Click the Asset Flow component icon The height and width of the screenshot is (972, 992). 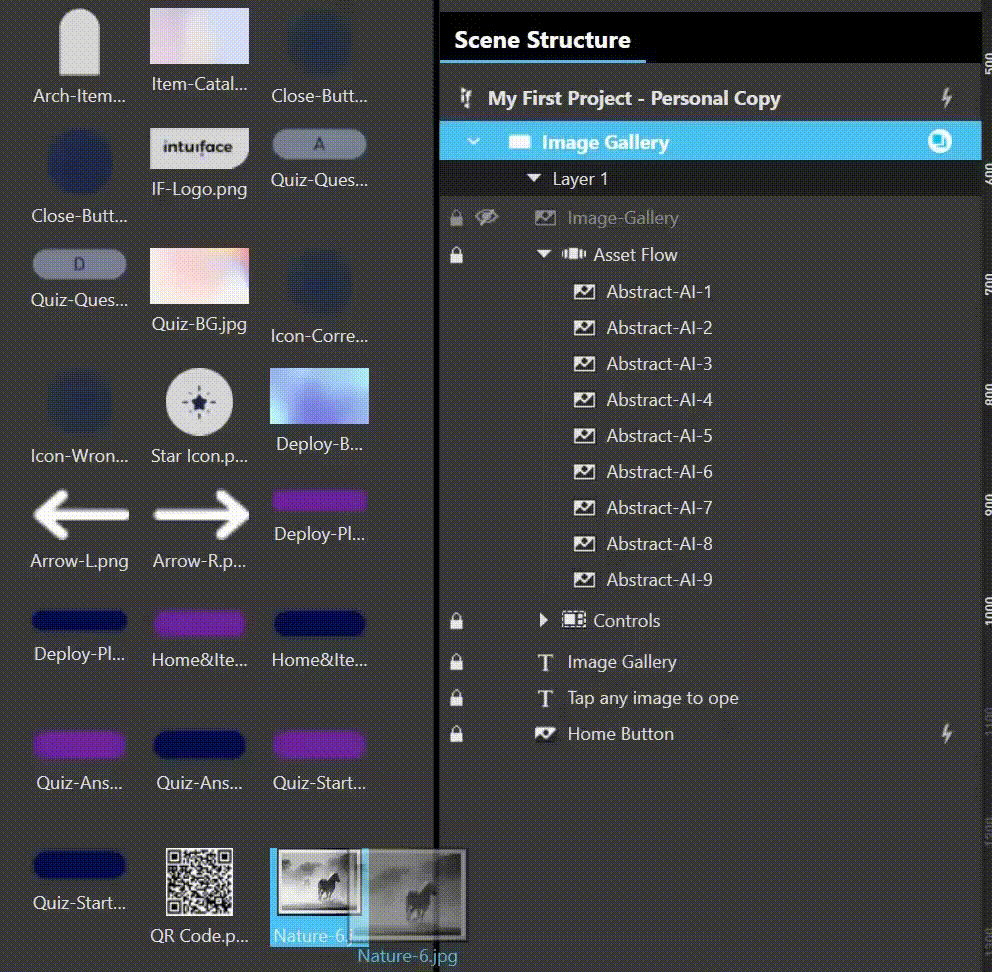point(573,255)
